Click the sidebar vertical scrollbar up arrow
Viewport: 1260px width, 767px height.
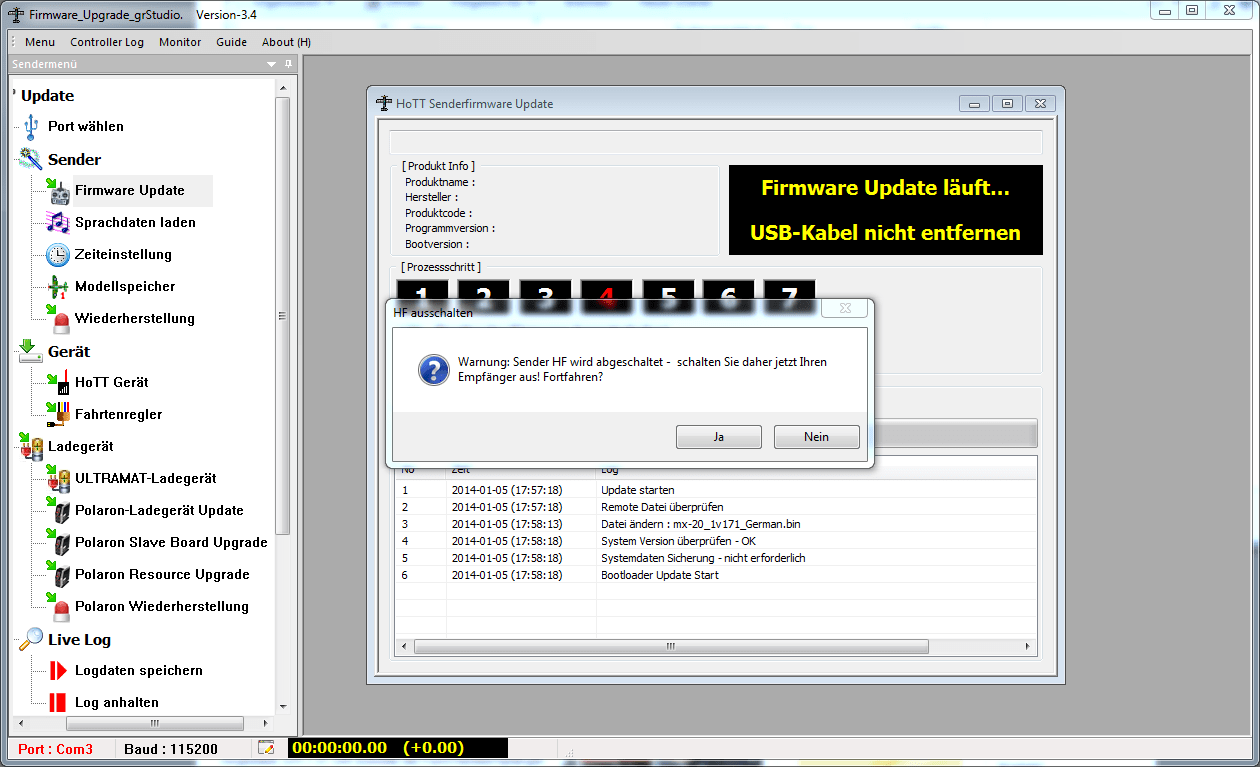283,88
